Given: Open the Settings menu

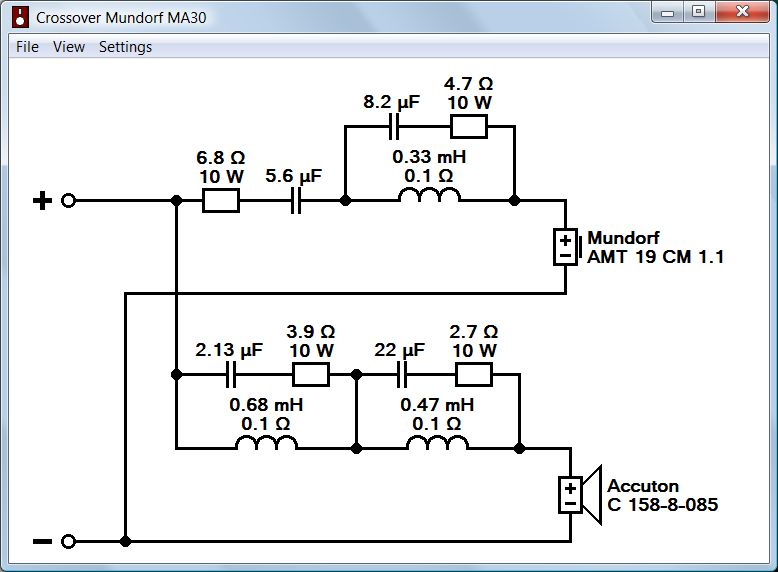Looking at the screenshot, I should tap(126, 47).
